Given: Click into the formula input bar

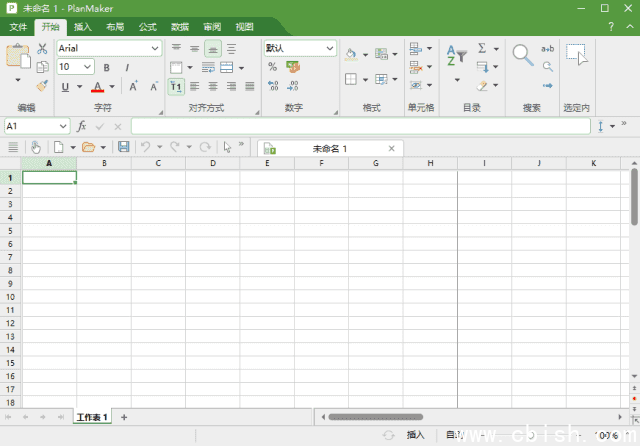Looking at the screenshot, I should (361, 126).
